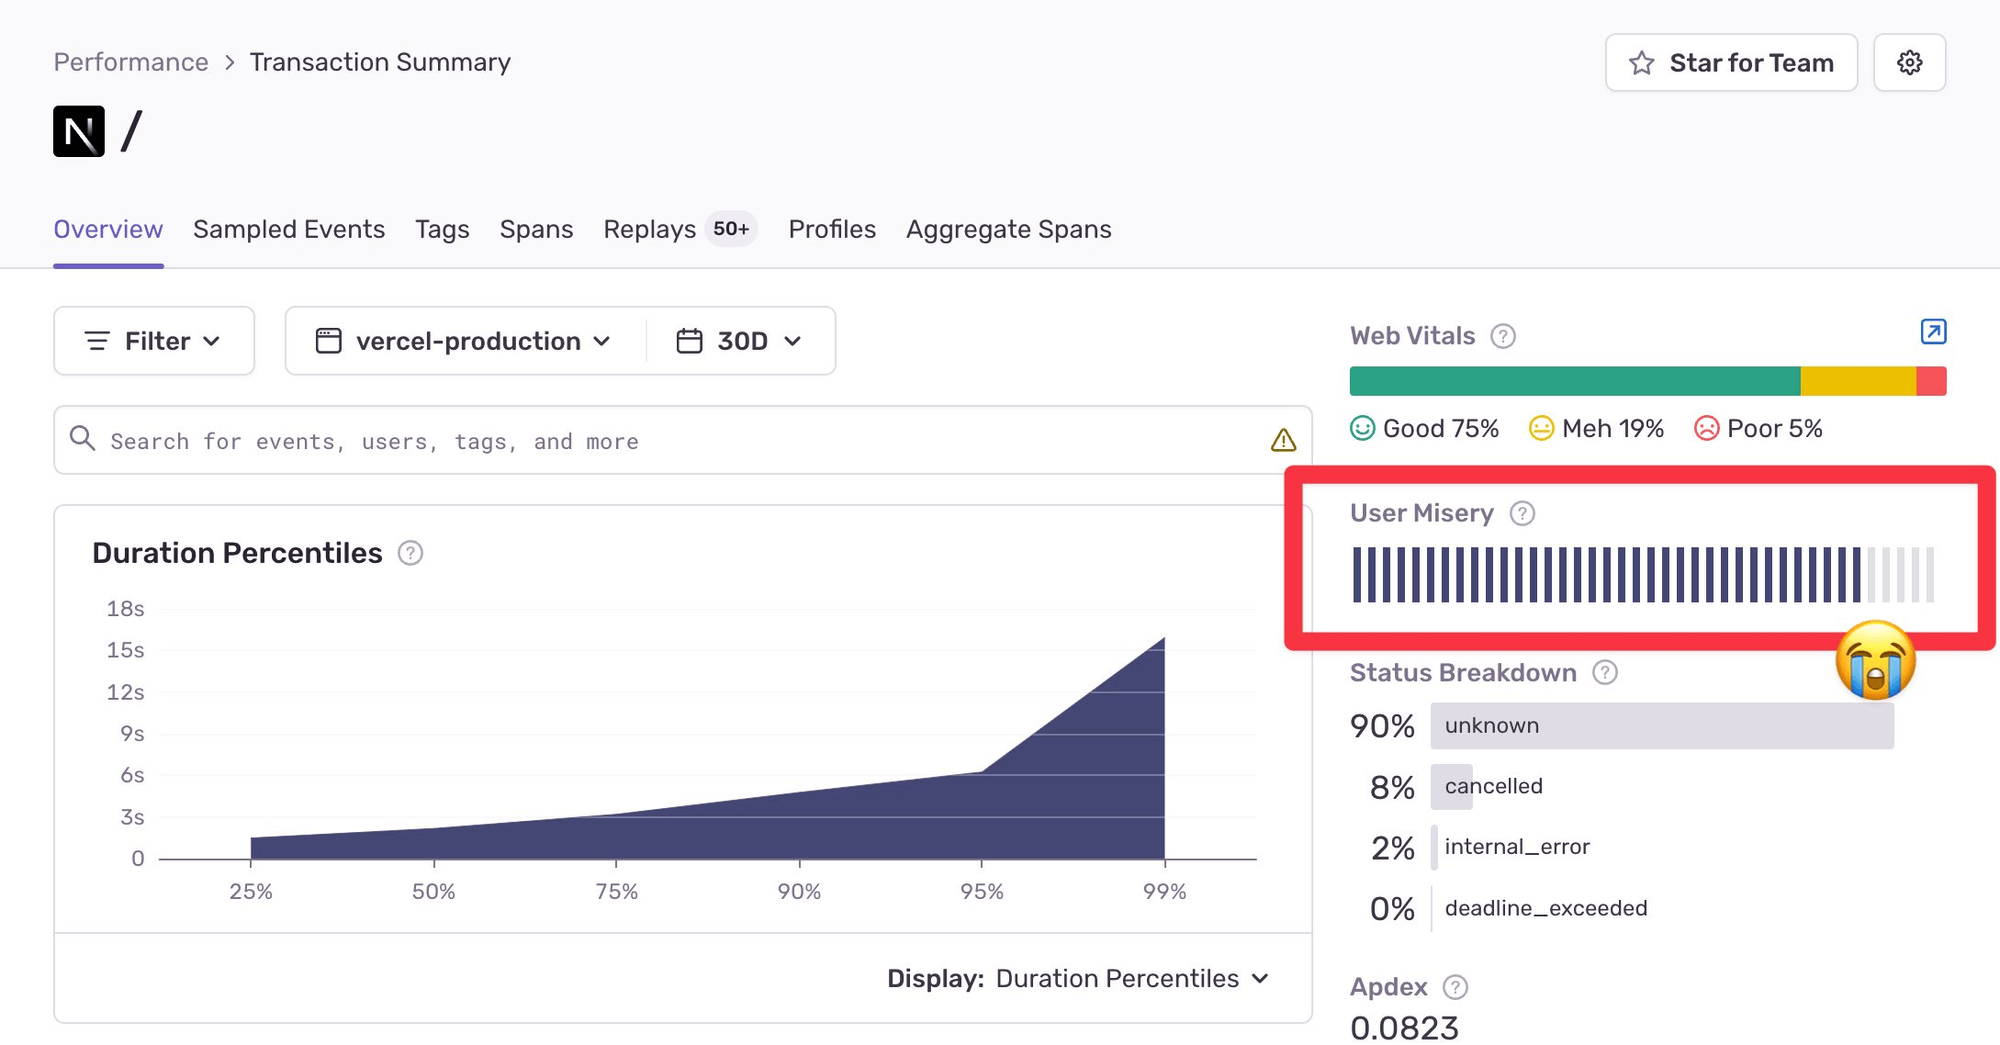
Task: Open the vercel-production environment dropdown
Action: coord(465,341)
